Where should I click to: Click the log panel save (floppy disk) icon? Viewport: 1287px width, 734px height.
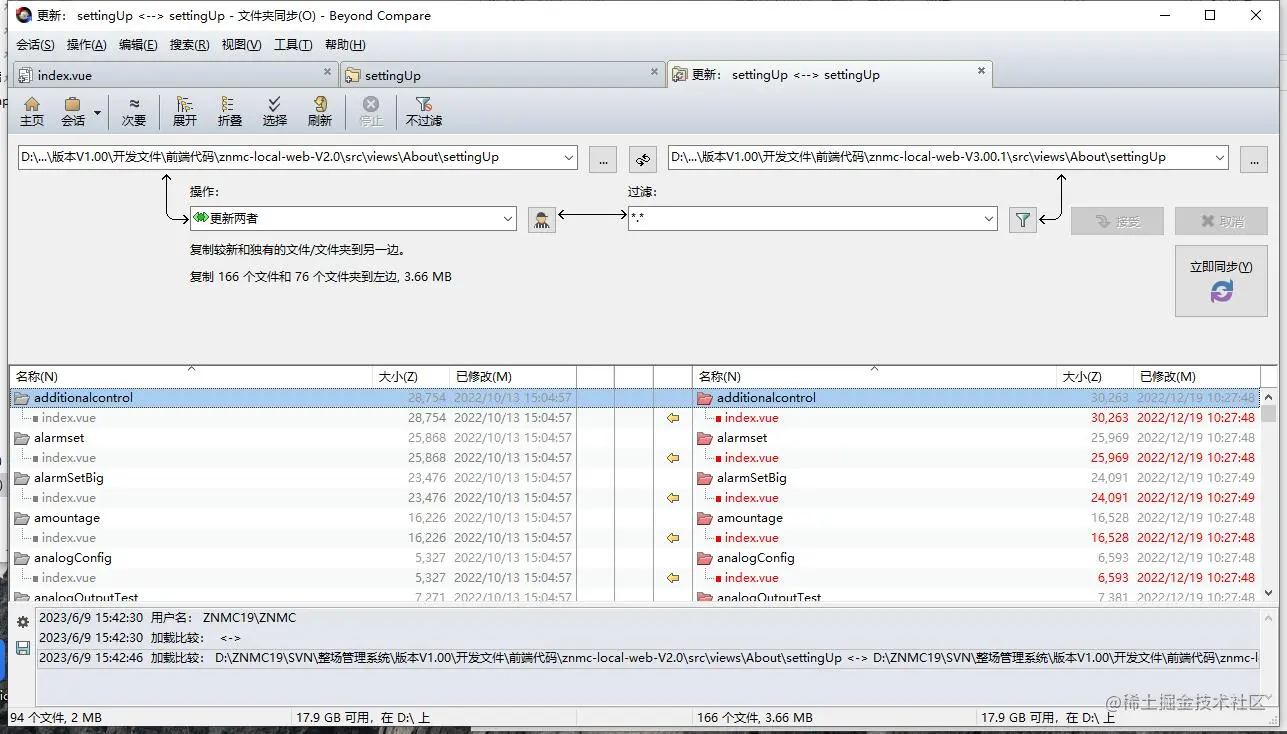pos(23,648)
